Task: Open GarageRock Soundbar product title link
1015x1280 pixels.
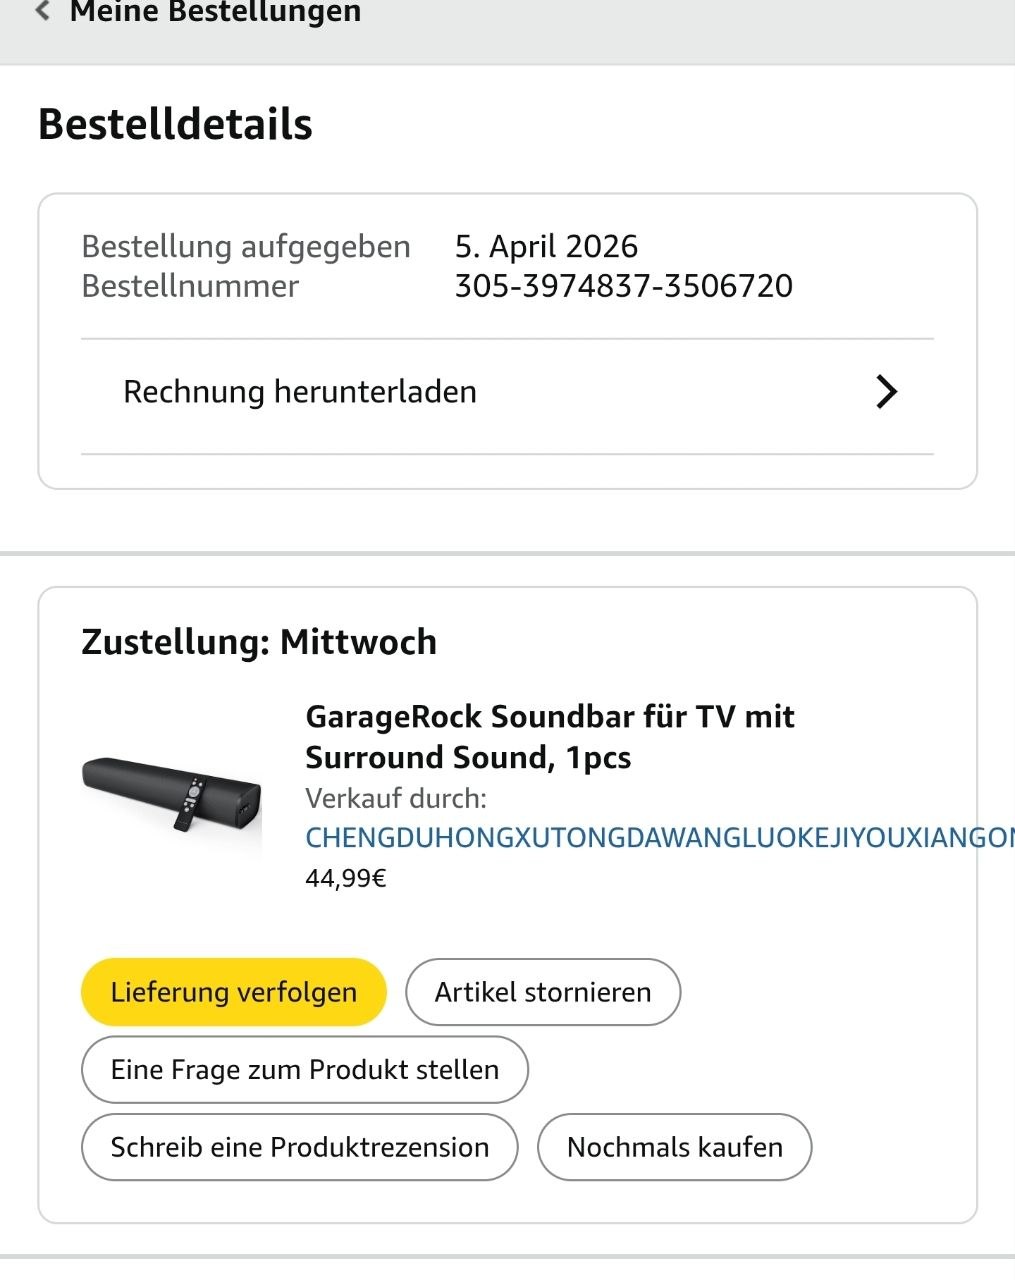Action: [x=549, y=737]
